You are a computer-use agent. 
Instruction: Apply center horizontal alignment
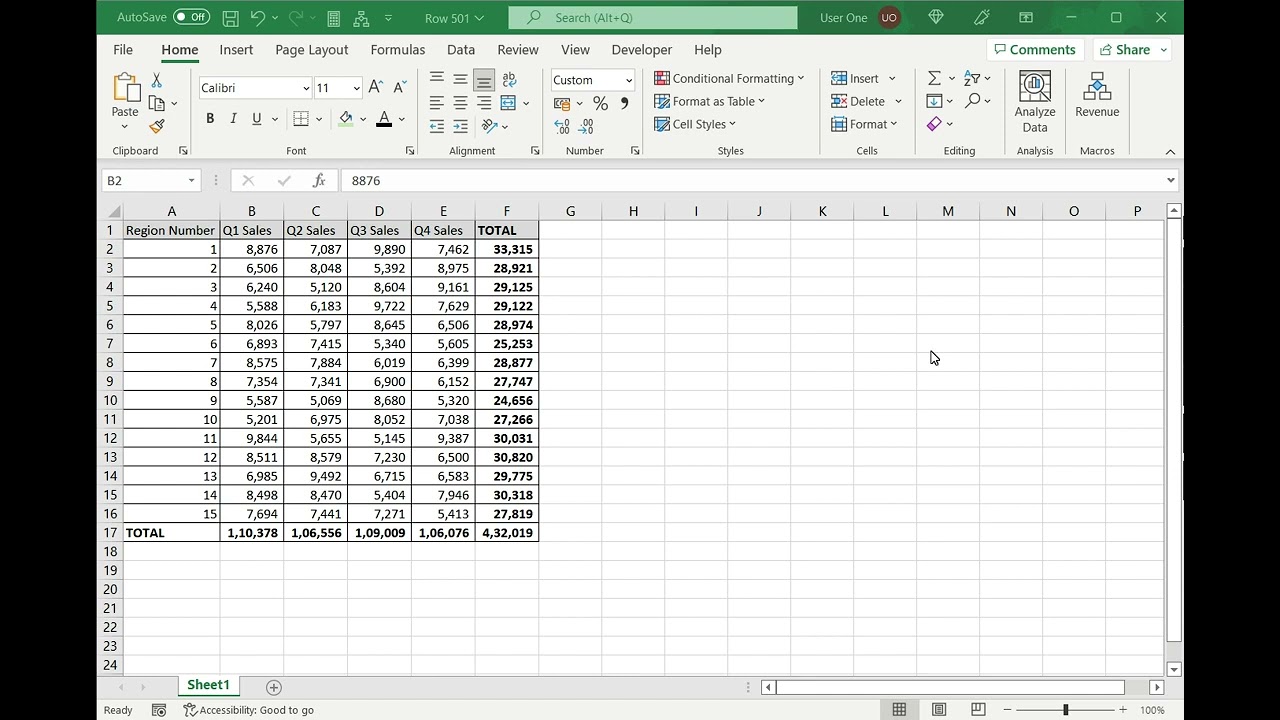click(460, 103)
